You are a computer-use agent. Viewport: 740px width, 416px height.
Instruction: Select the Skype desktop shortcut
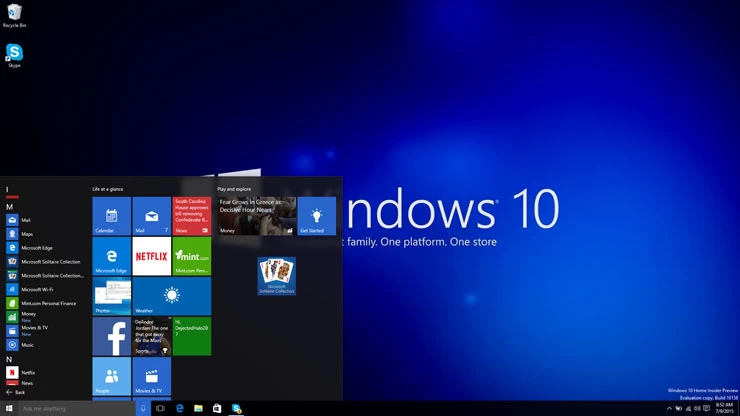(x=14, y=56)
